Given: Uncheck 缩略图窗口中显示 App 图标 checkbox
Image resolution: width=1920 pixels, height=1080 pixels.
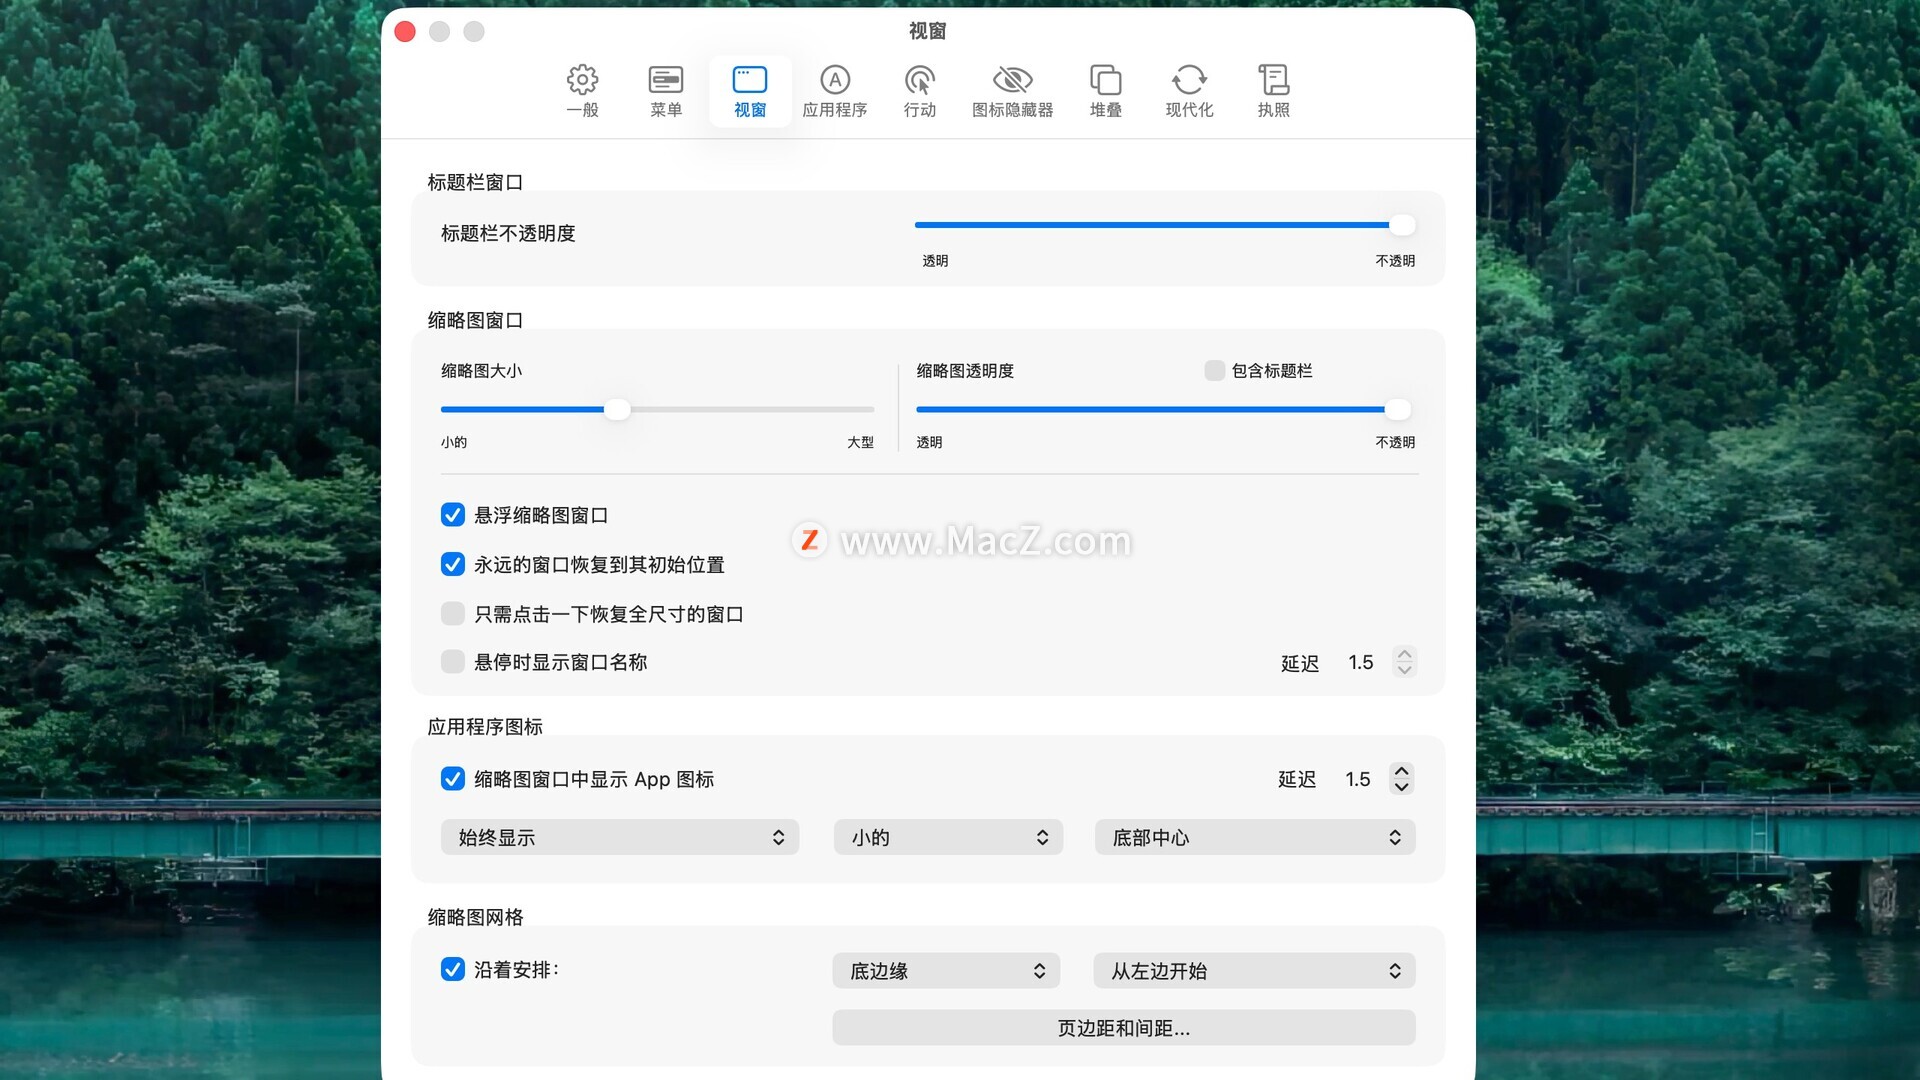Looking at the screenshot, I should point(453,779).
